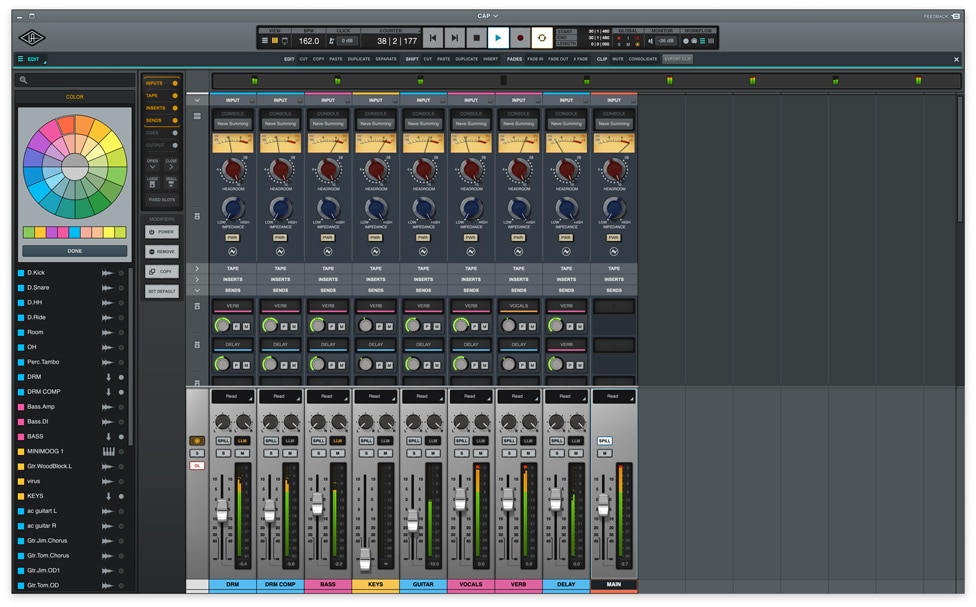This screenshot has height=607, width=976.
Task: Select the yellow mixer view icon
Action: tap(274, 41)
